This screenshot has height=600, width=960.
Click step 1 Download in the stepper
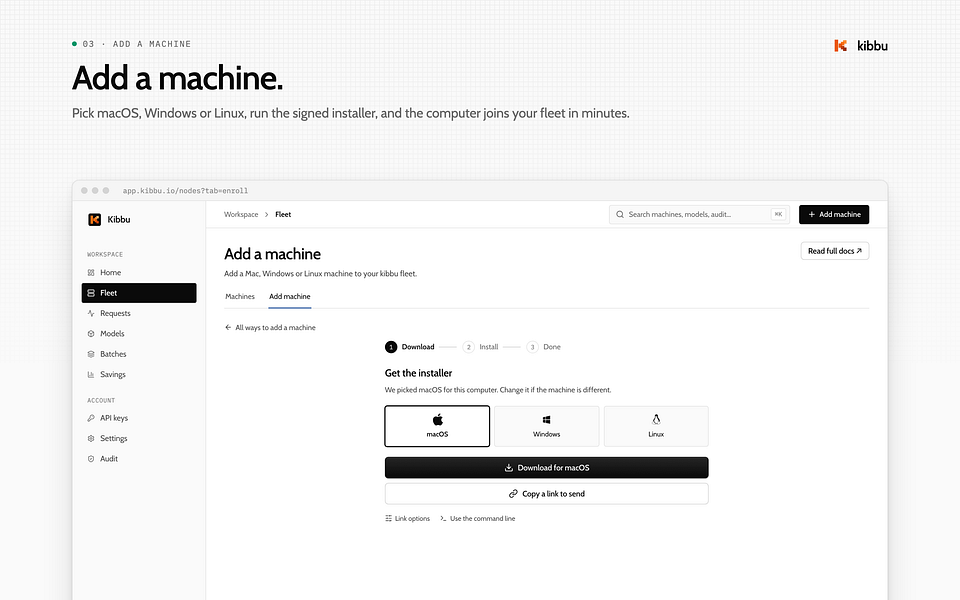pos(410,347)
